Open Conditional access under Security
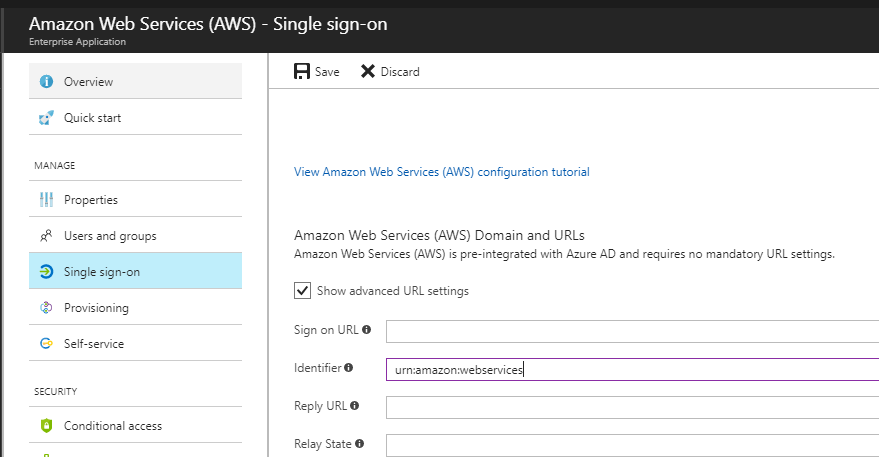This screenshot has height=457, width=879. coord(136,425)
